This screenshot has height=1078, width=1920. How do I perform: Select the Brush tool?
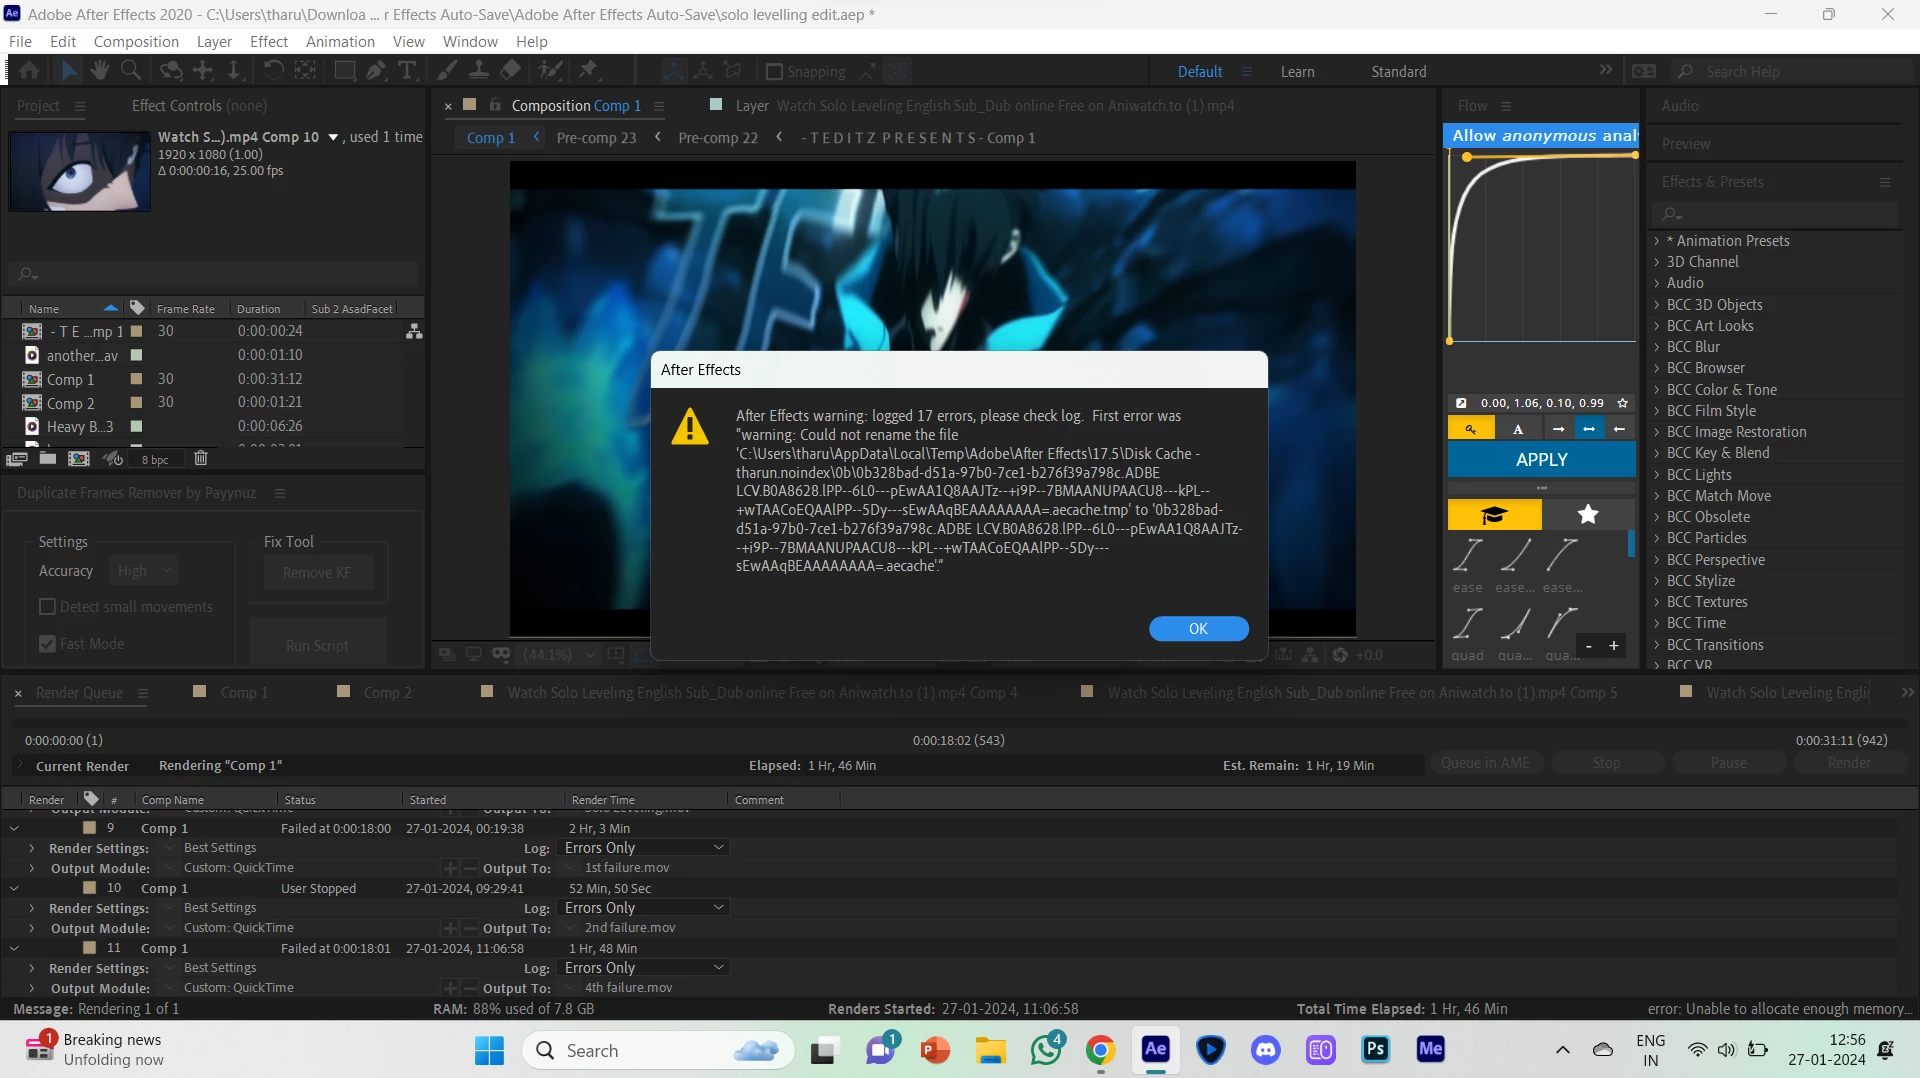point(448,71)
